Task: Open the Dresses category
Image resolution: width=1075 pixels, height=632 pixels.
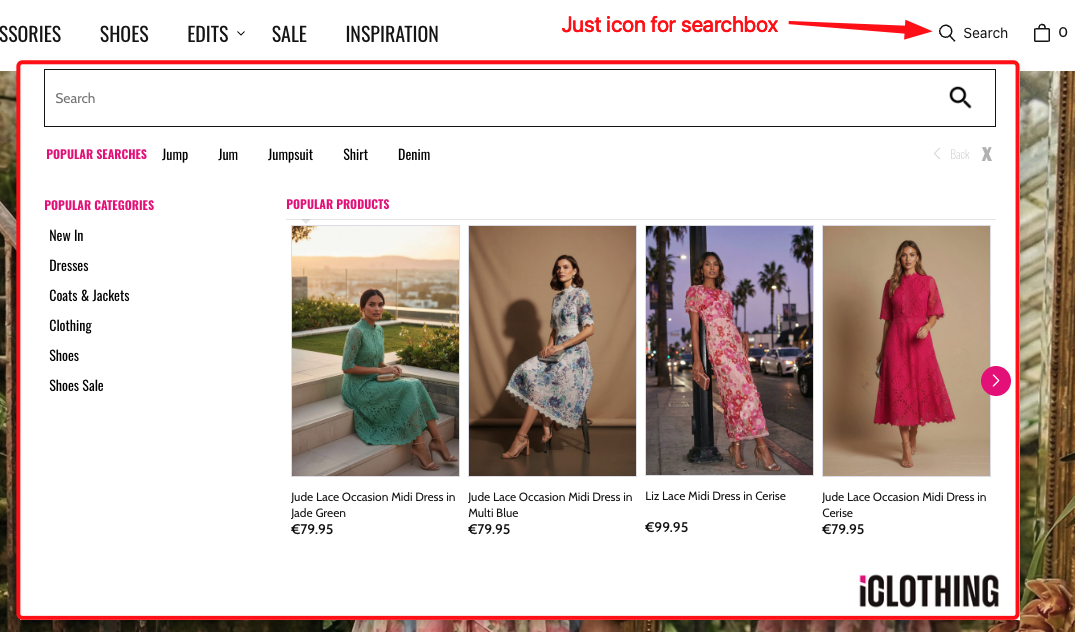Action: point(68,265)
